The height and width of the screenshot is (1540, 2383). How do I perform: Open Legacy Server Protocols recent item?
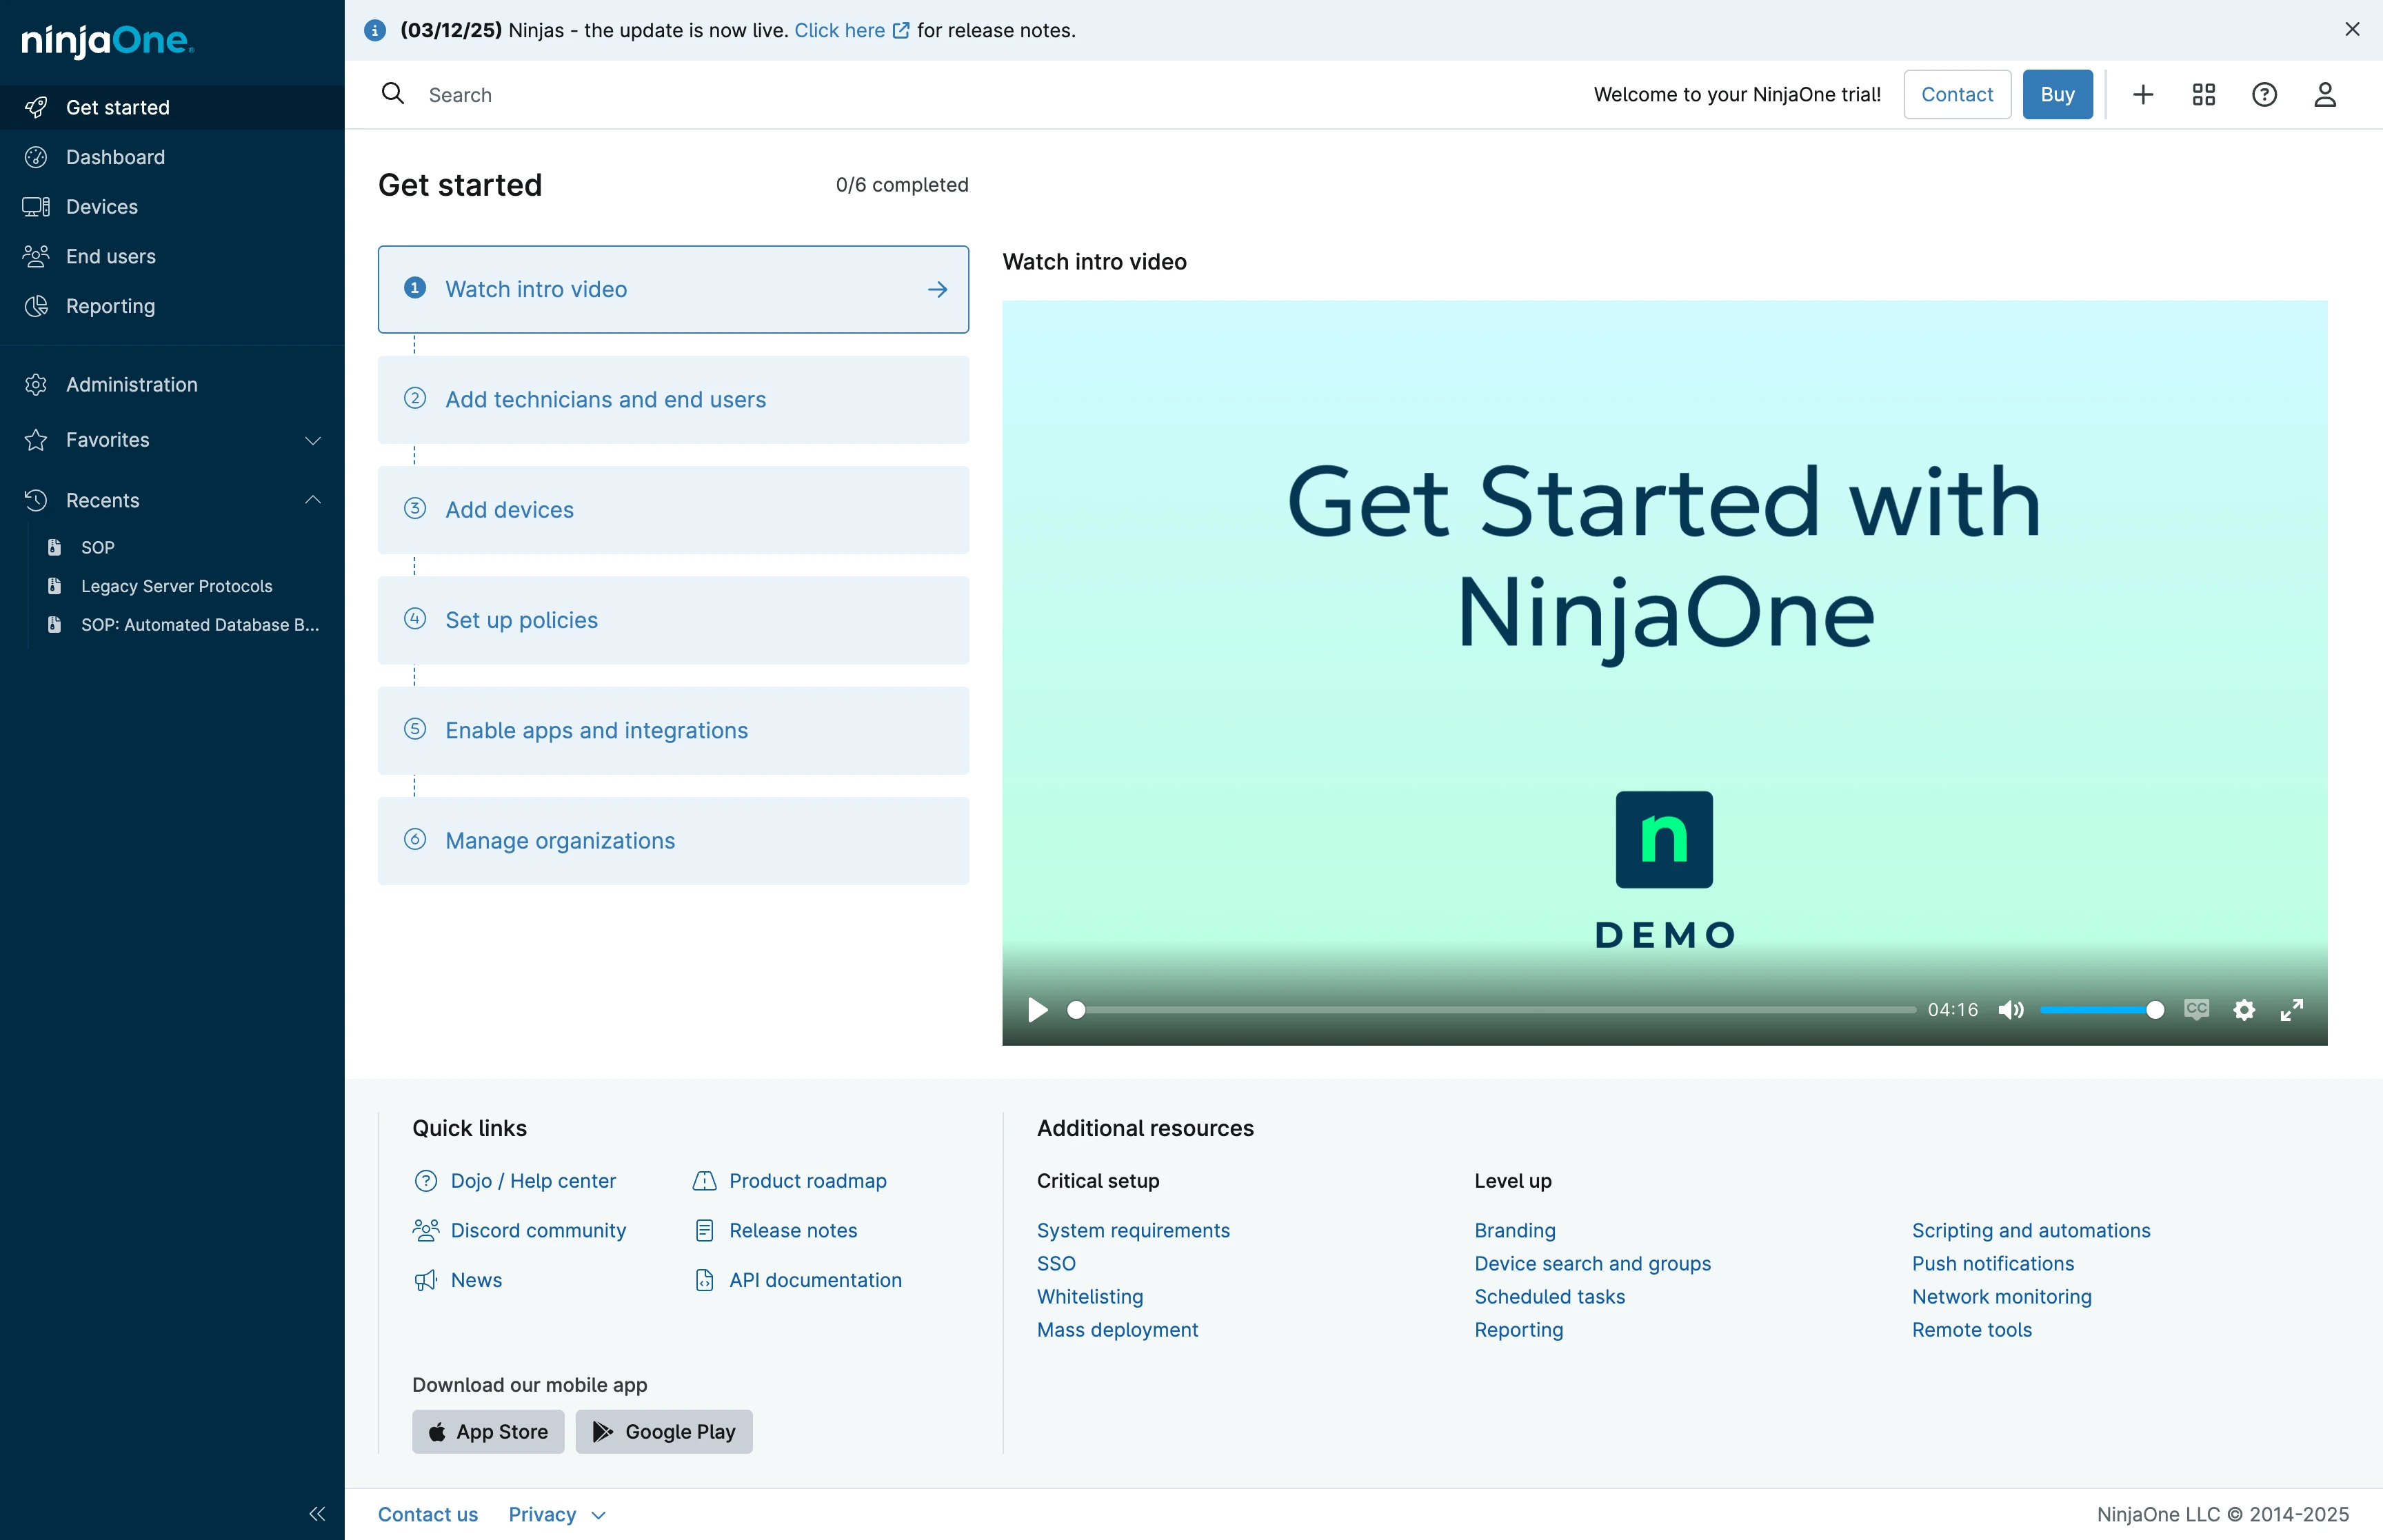coord(176,586)
